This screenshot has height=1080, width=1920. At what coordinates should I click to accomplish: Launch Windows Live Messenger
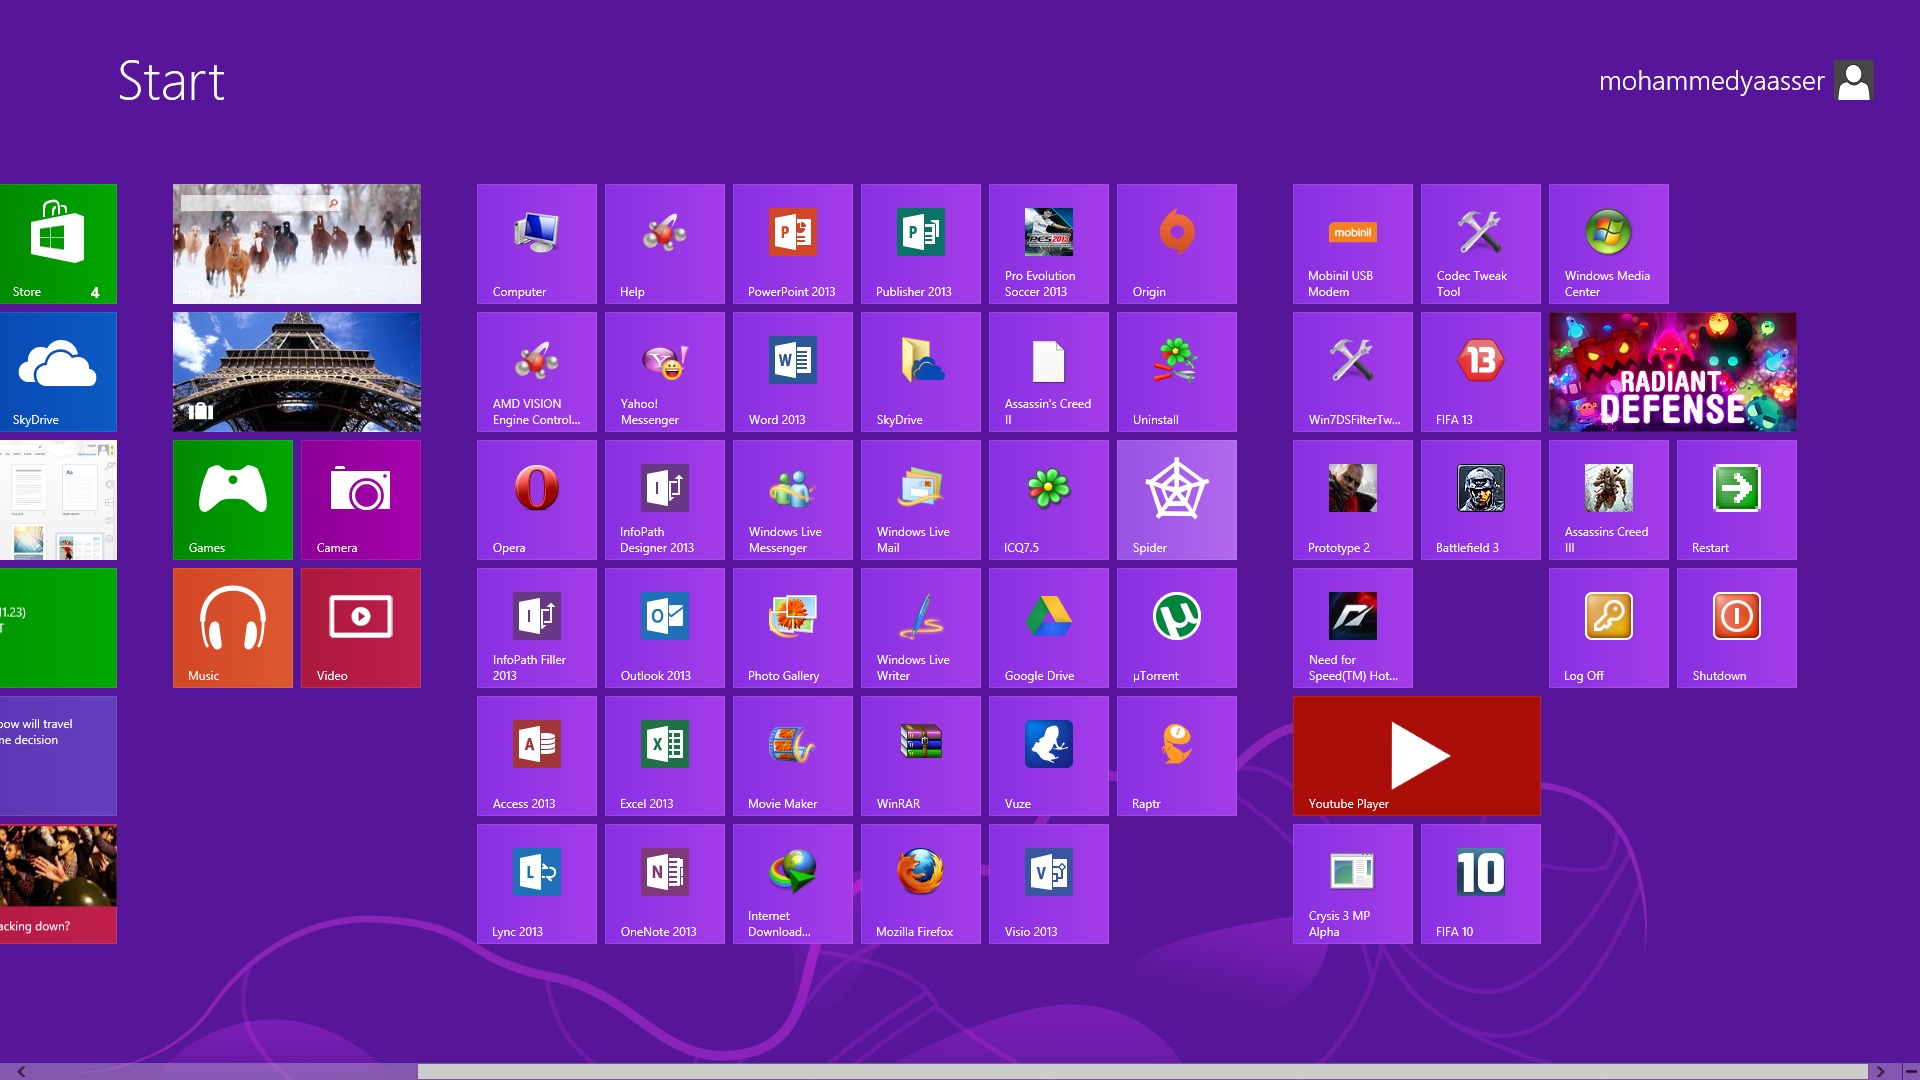(x=793, y=500)
